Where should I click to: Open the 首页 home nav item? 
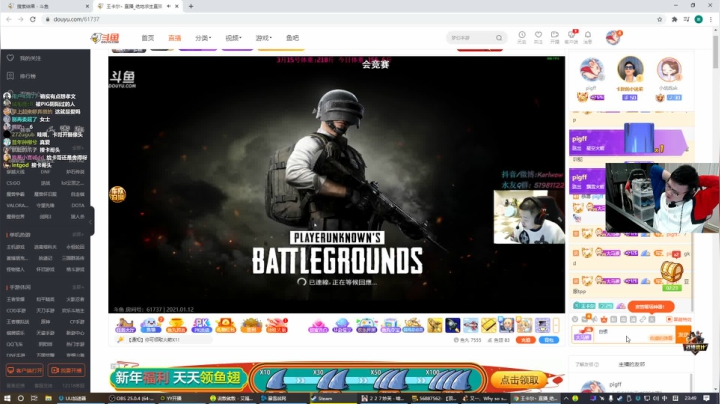click(148, 38)
